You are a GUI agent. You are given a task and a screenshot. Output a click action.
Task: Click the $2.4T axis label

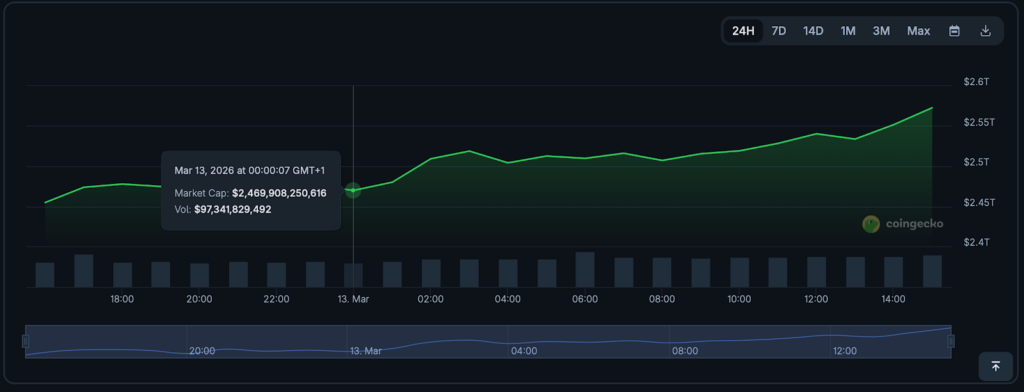tap(976, 242)
